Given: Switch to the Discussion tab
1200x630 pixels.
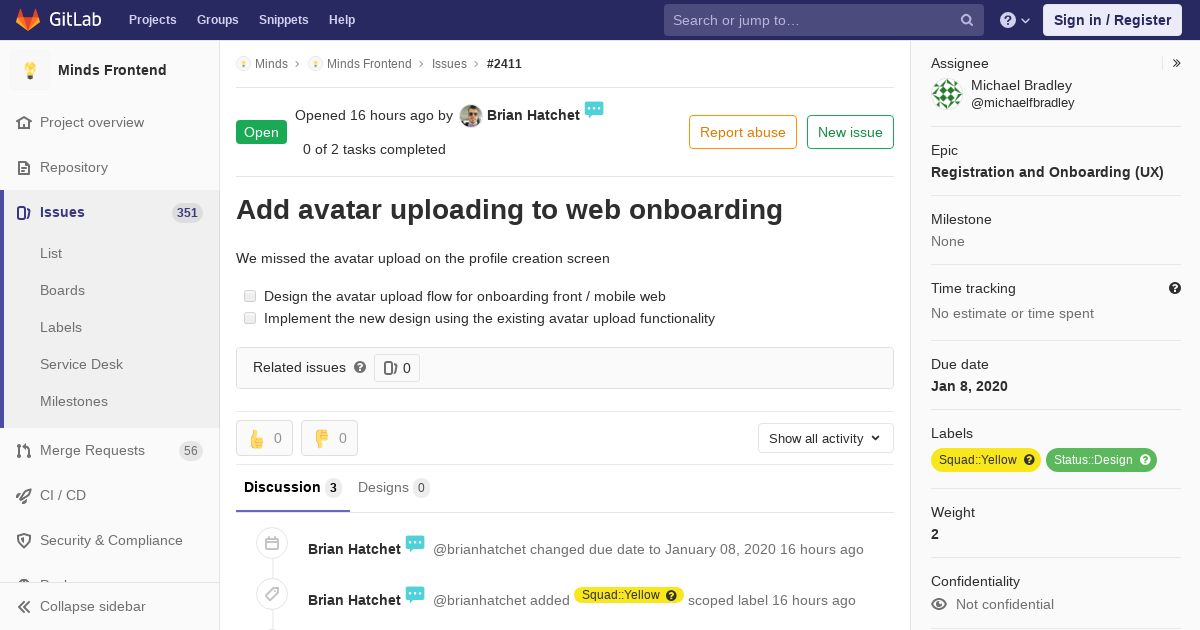Looking at the screenshot, I should (293, 488).
